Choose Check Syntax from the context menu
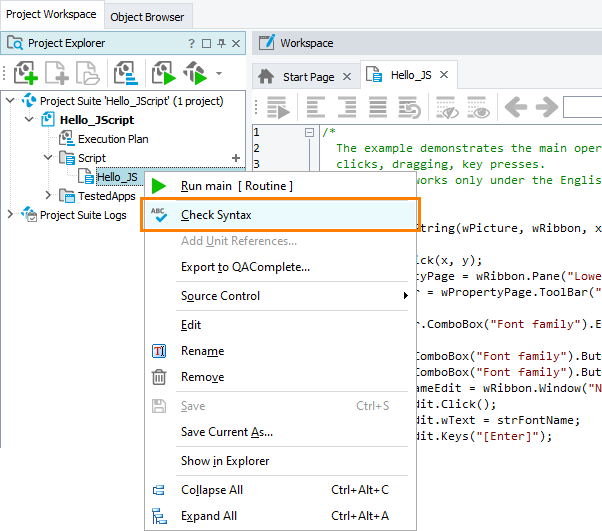The height and width of the screenshot is (531, 602). coord(216,215)
